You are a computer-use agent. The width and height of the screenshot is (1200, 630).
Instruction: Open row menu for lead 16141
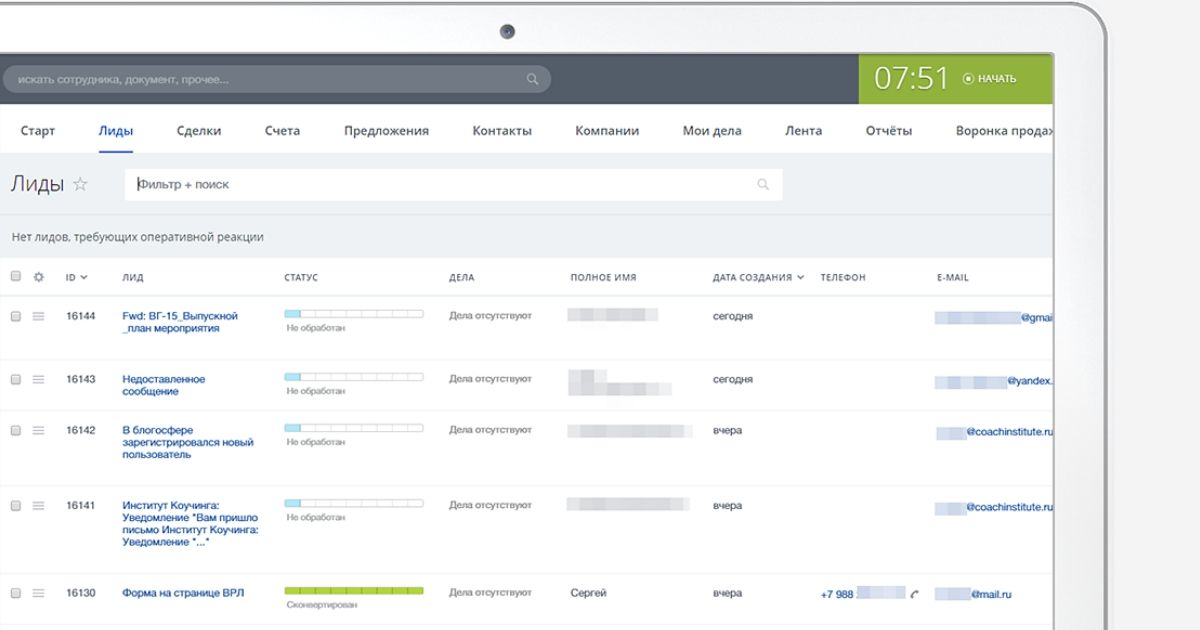tap(39, 506)
